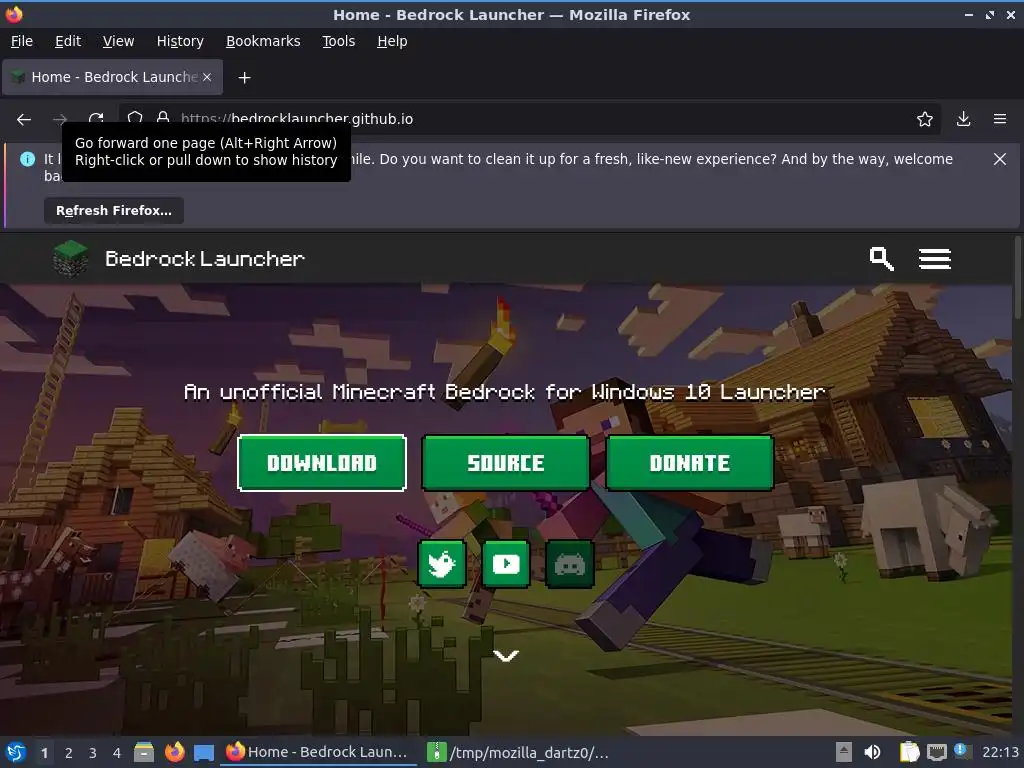This screenshot has width=1024, height=768.
Task: Click the scroll-down chevron on the hero image
Action: 506,656
